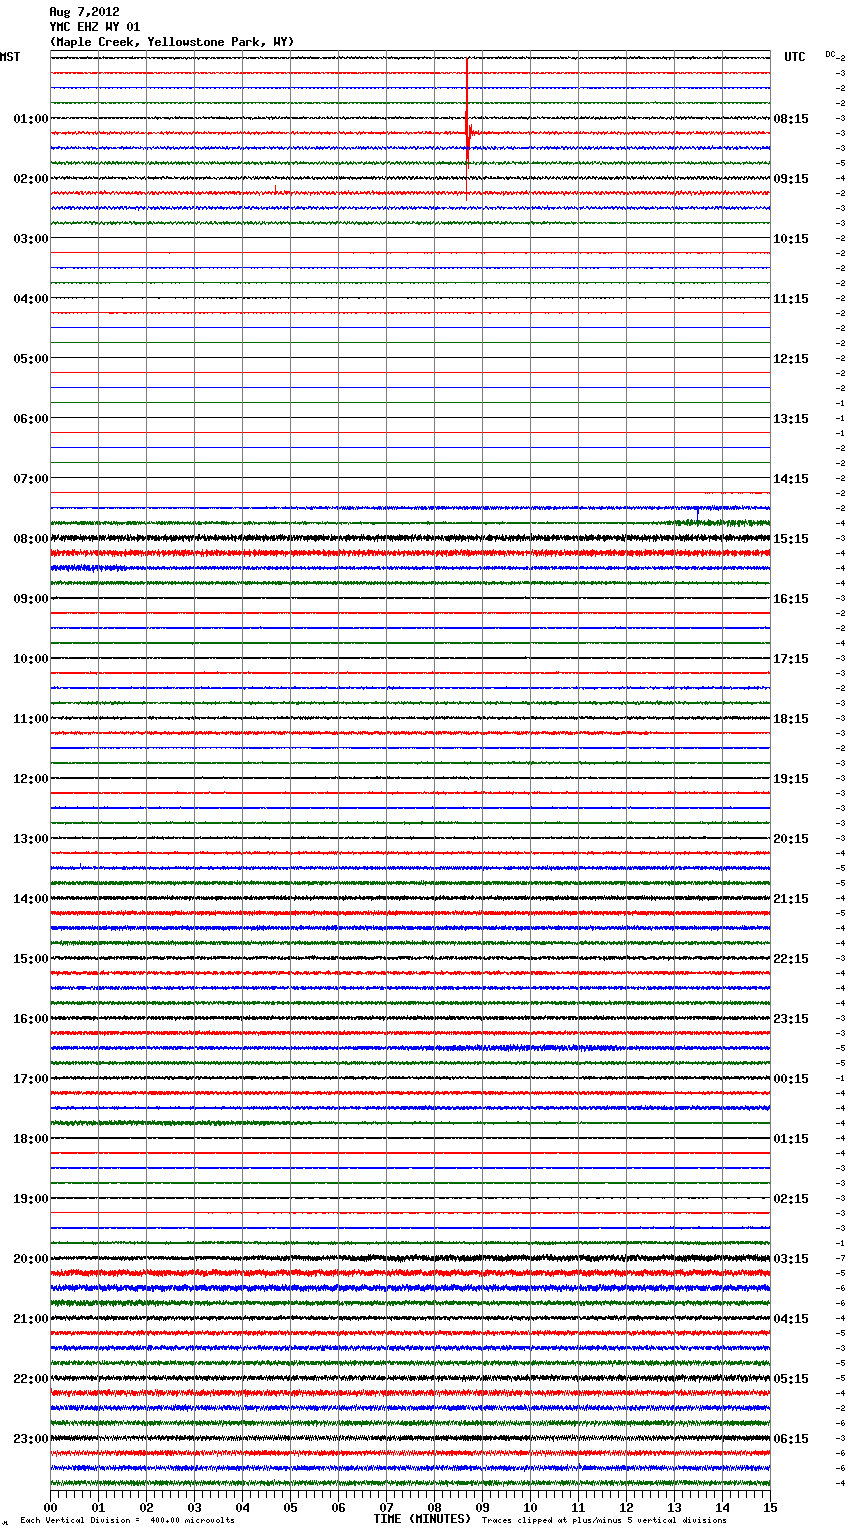Screen dimensions: 850x1534
Task: Select the MST label "20:00"
Action: pos(31,1259)
